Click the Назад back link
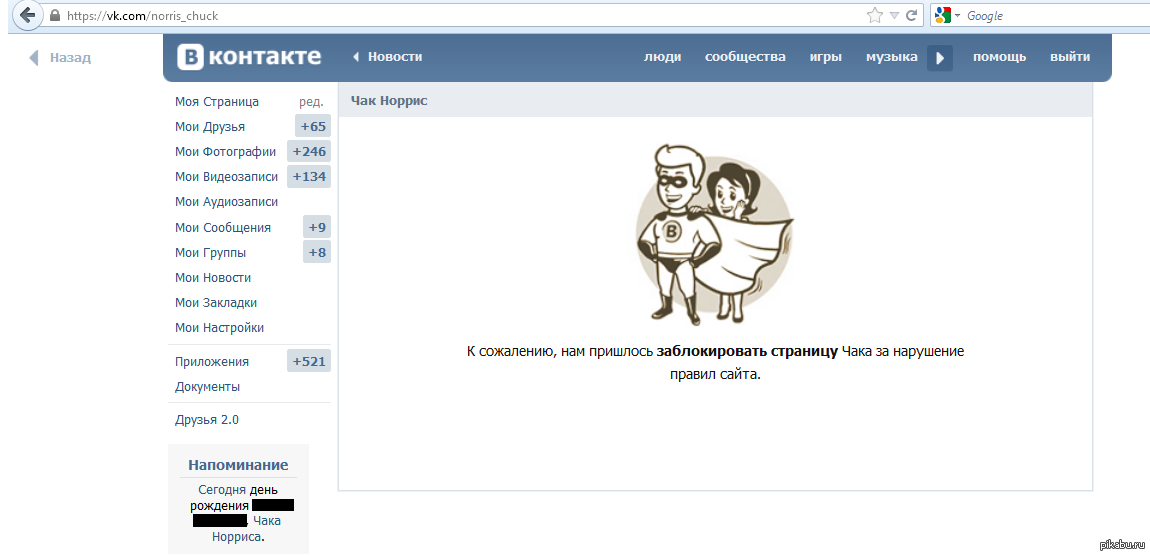This screenshot has width=1150, height=556. 61,58
